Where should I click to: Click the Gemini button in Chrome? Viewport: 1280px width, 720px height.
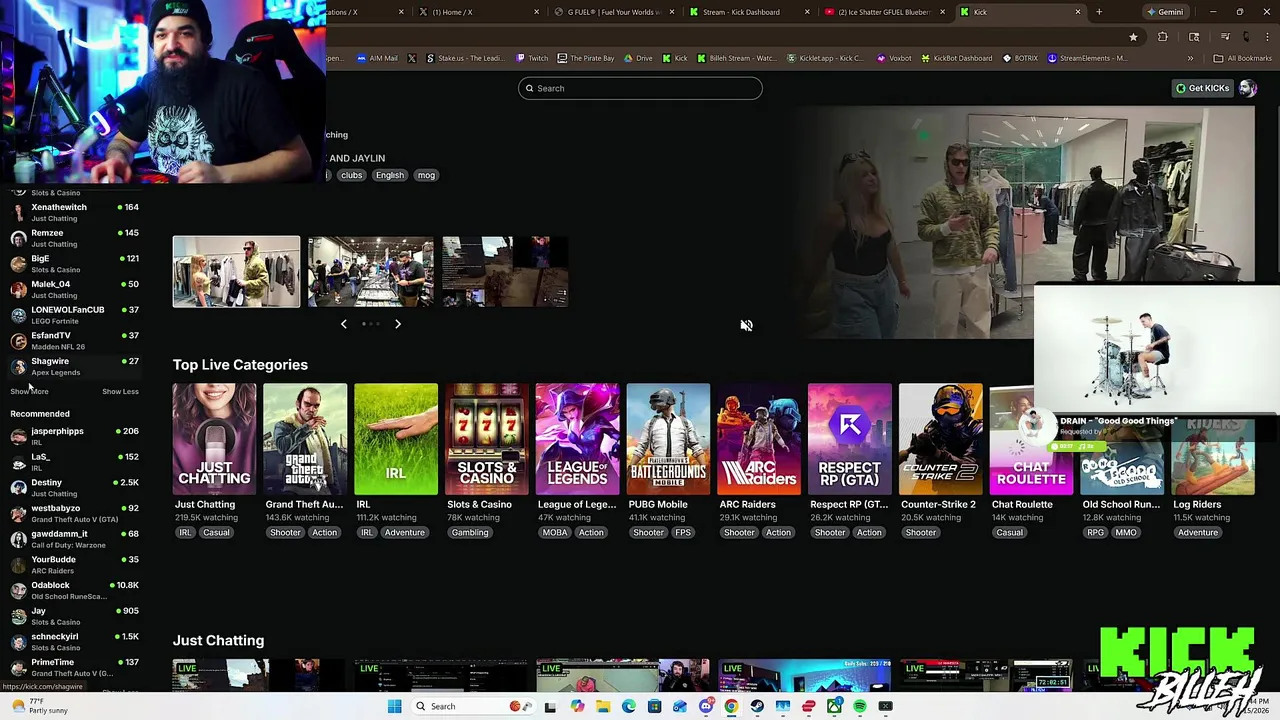pyautogui.click(x=1164, y=12)
